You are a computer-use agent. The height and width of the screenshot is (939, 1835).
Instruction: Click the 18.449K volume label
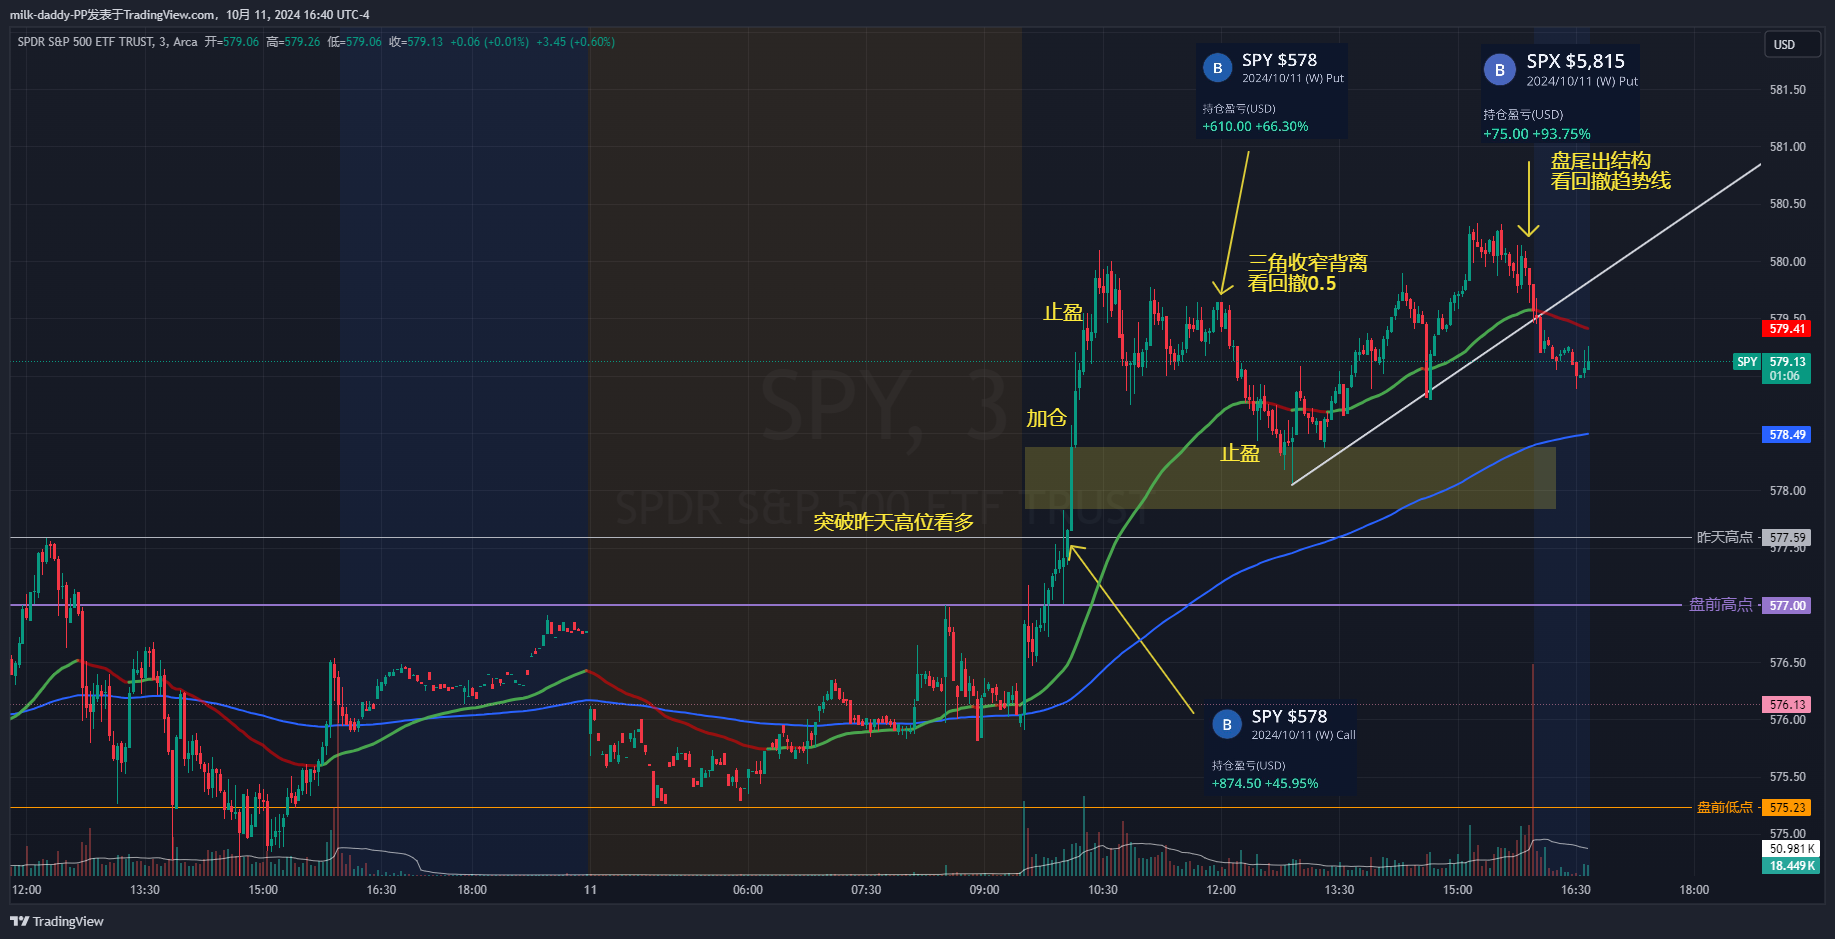(1790, 866)
